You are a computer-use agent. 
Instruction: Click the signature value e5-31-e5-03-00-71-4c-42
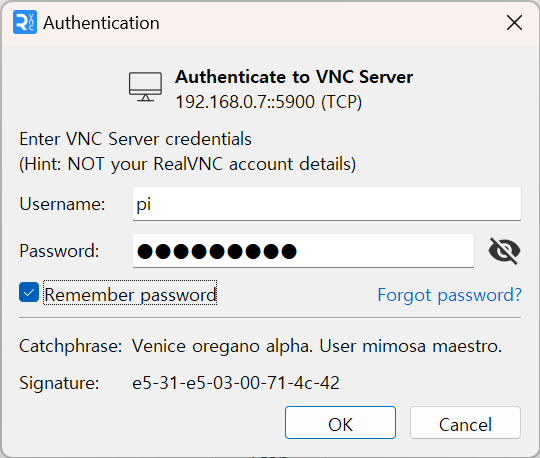pos(236,383)
